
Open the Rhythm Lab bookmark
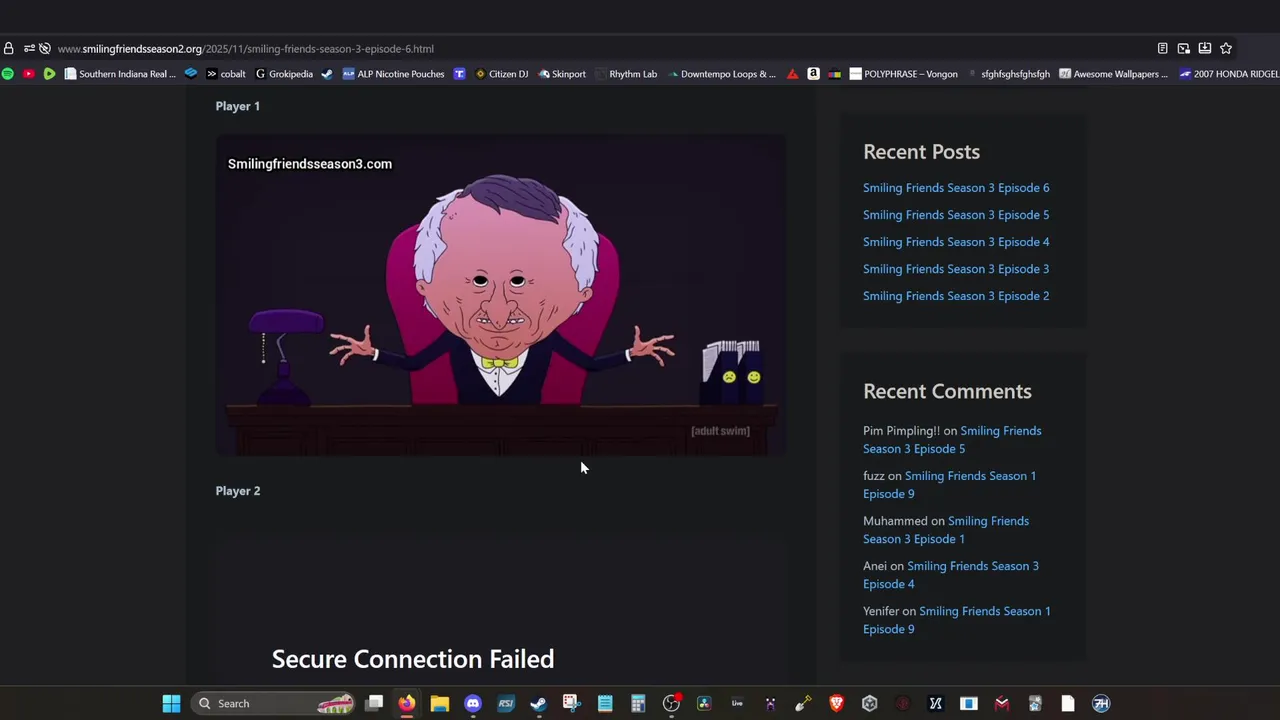pyautogui.click(x=626, y=74)
